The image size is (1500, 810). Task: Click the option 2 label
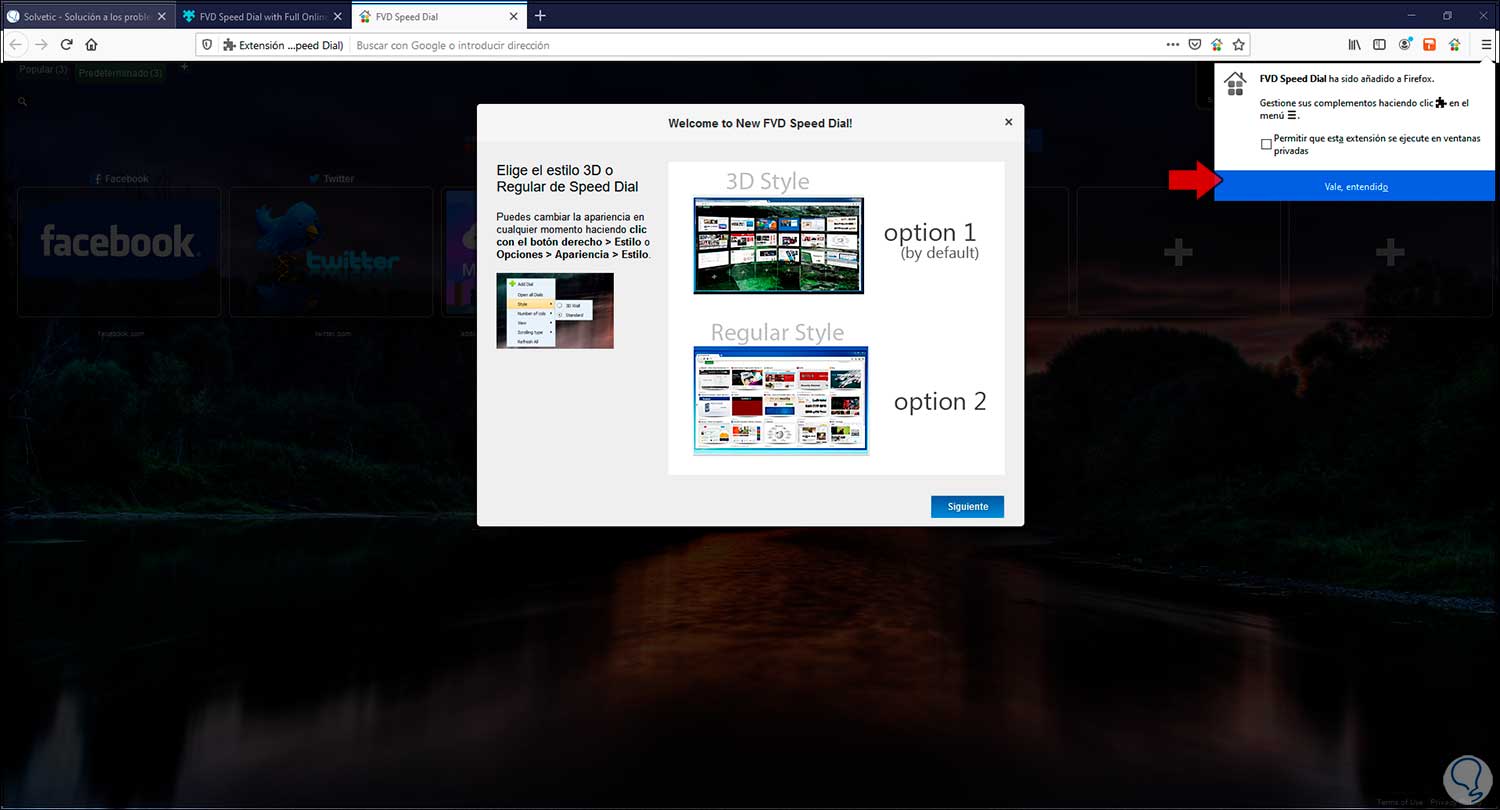click(x=940, y=401)
